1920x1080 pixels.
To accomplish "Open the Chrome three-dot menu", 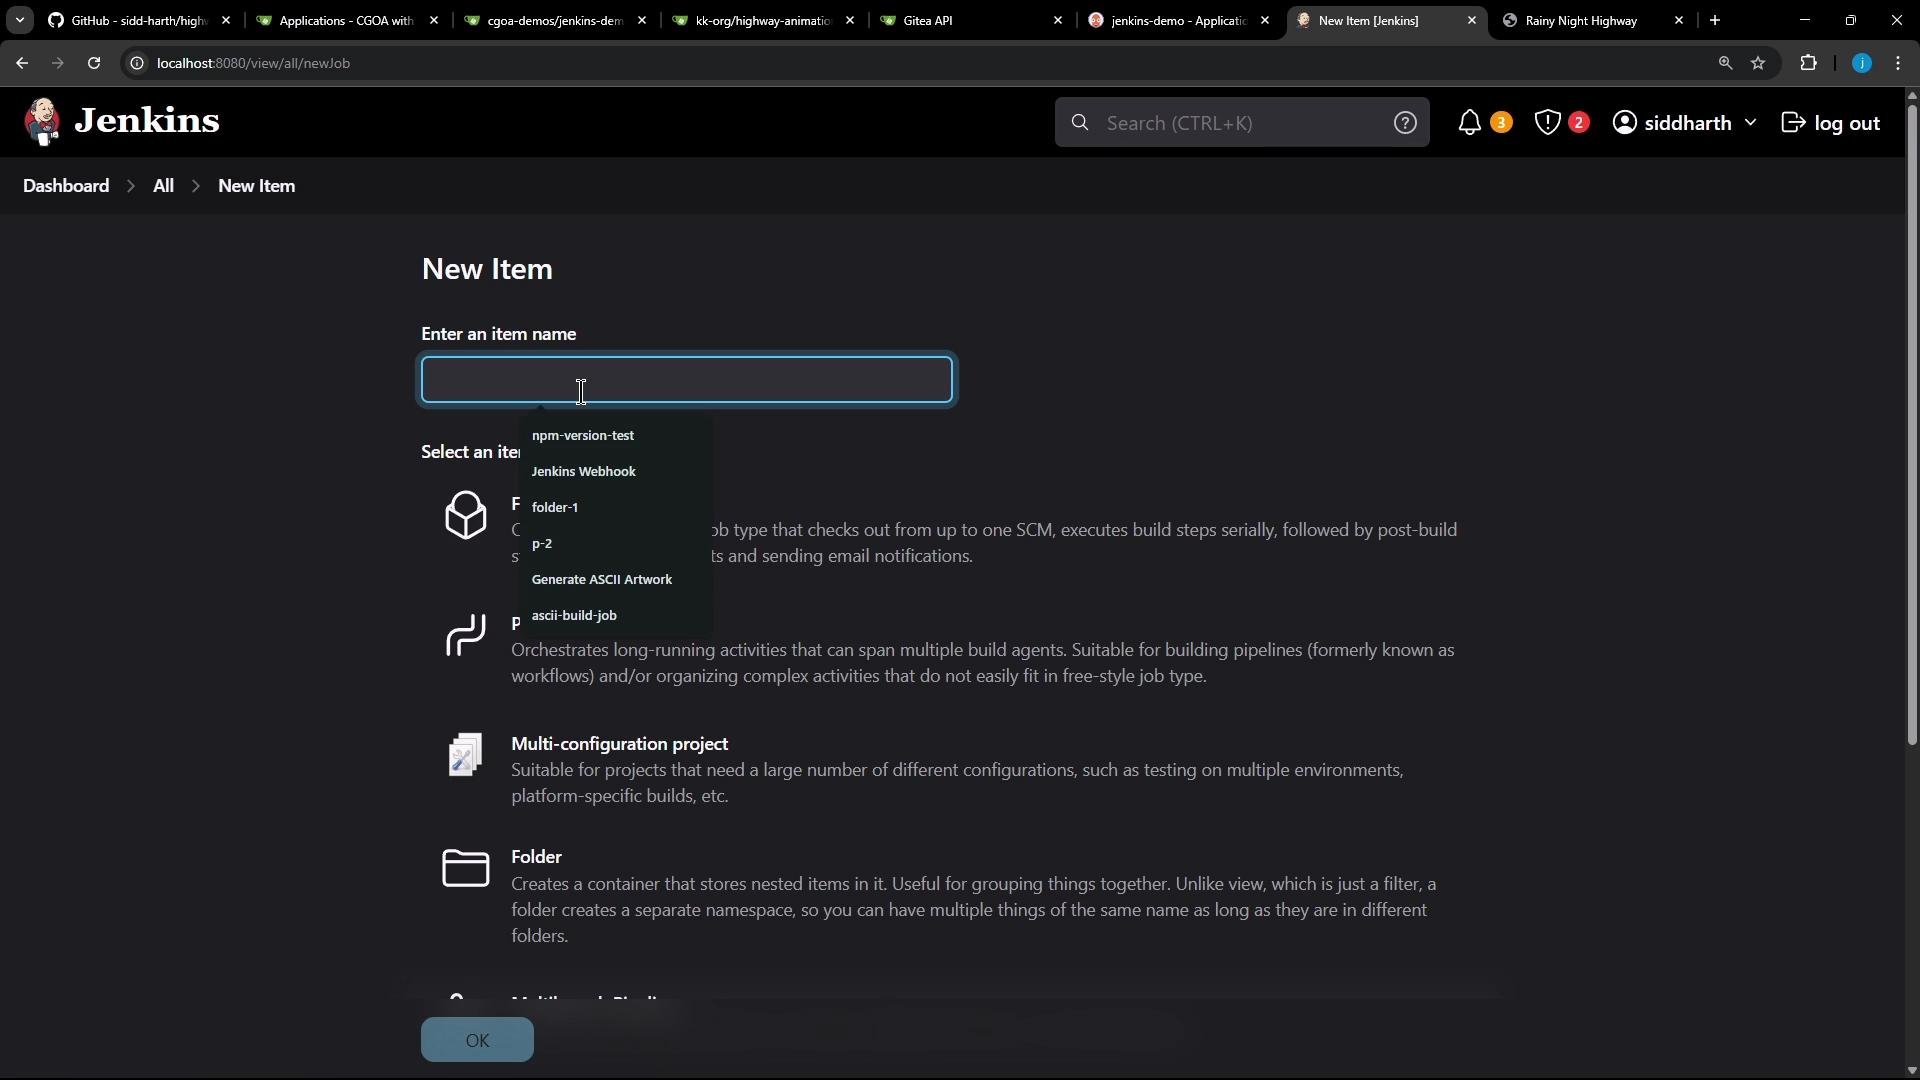I will click(x=1898, y=63).
